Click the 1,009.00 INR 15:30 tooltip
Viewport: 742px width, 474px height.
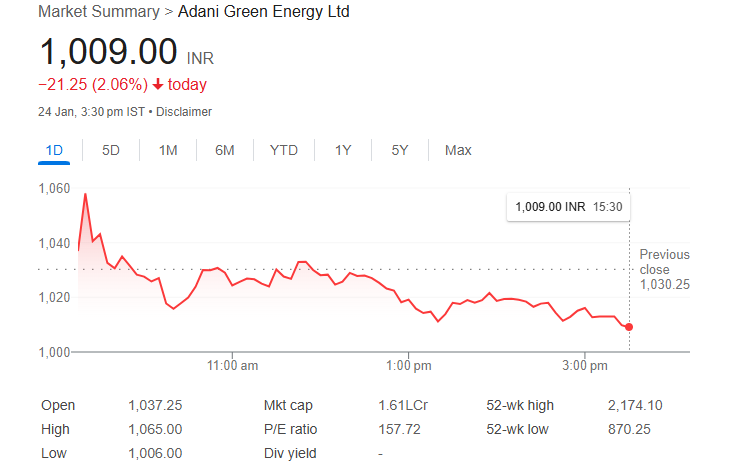(568, 207)
